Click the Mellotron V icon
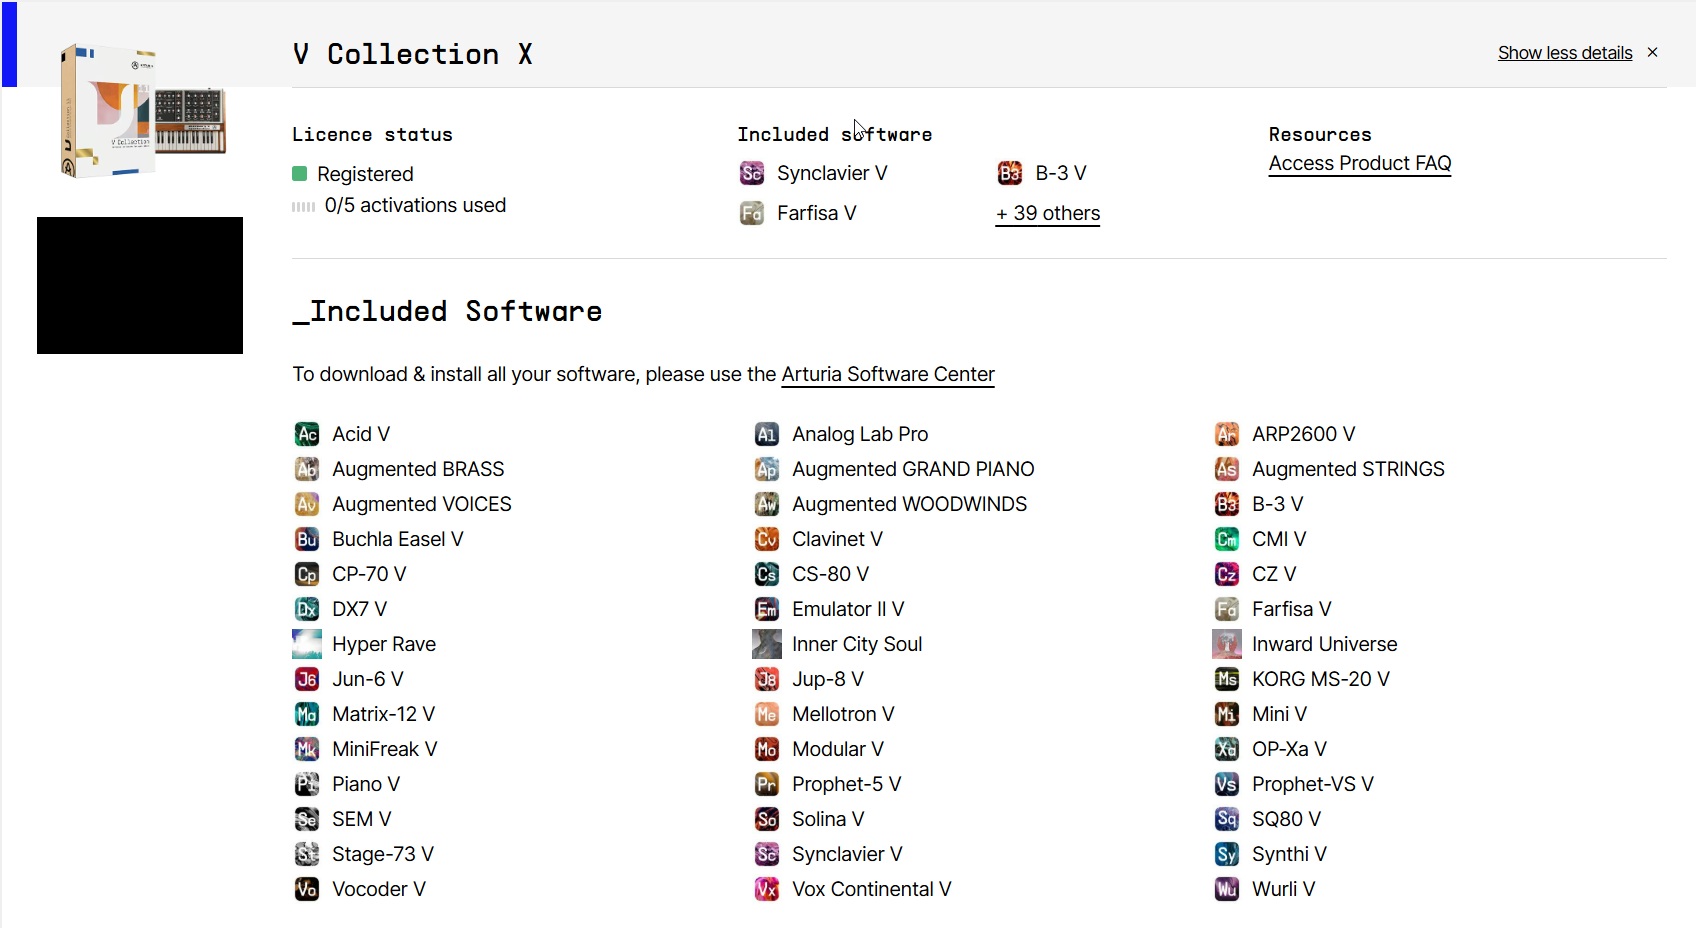 pos(767,714)
